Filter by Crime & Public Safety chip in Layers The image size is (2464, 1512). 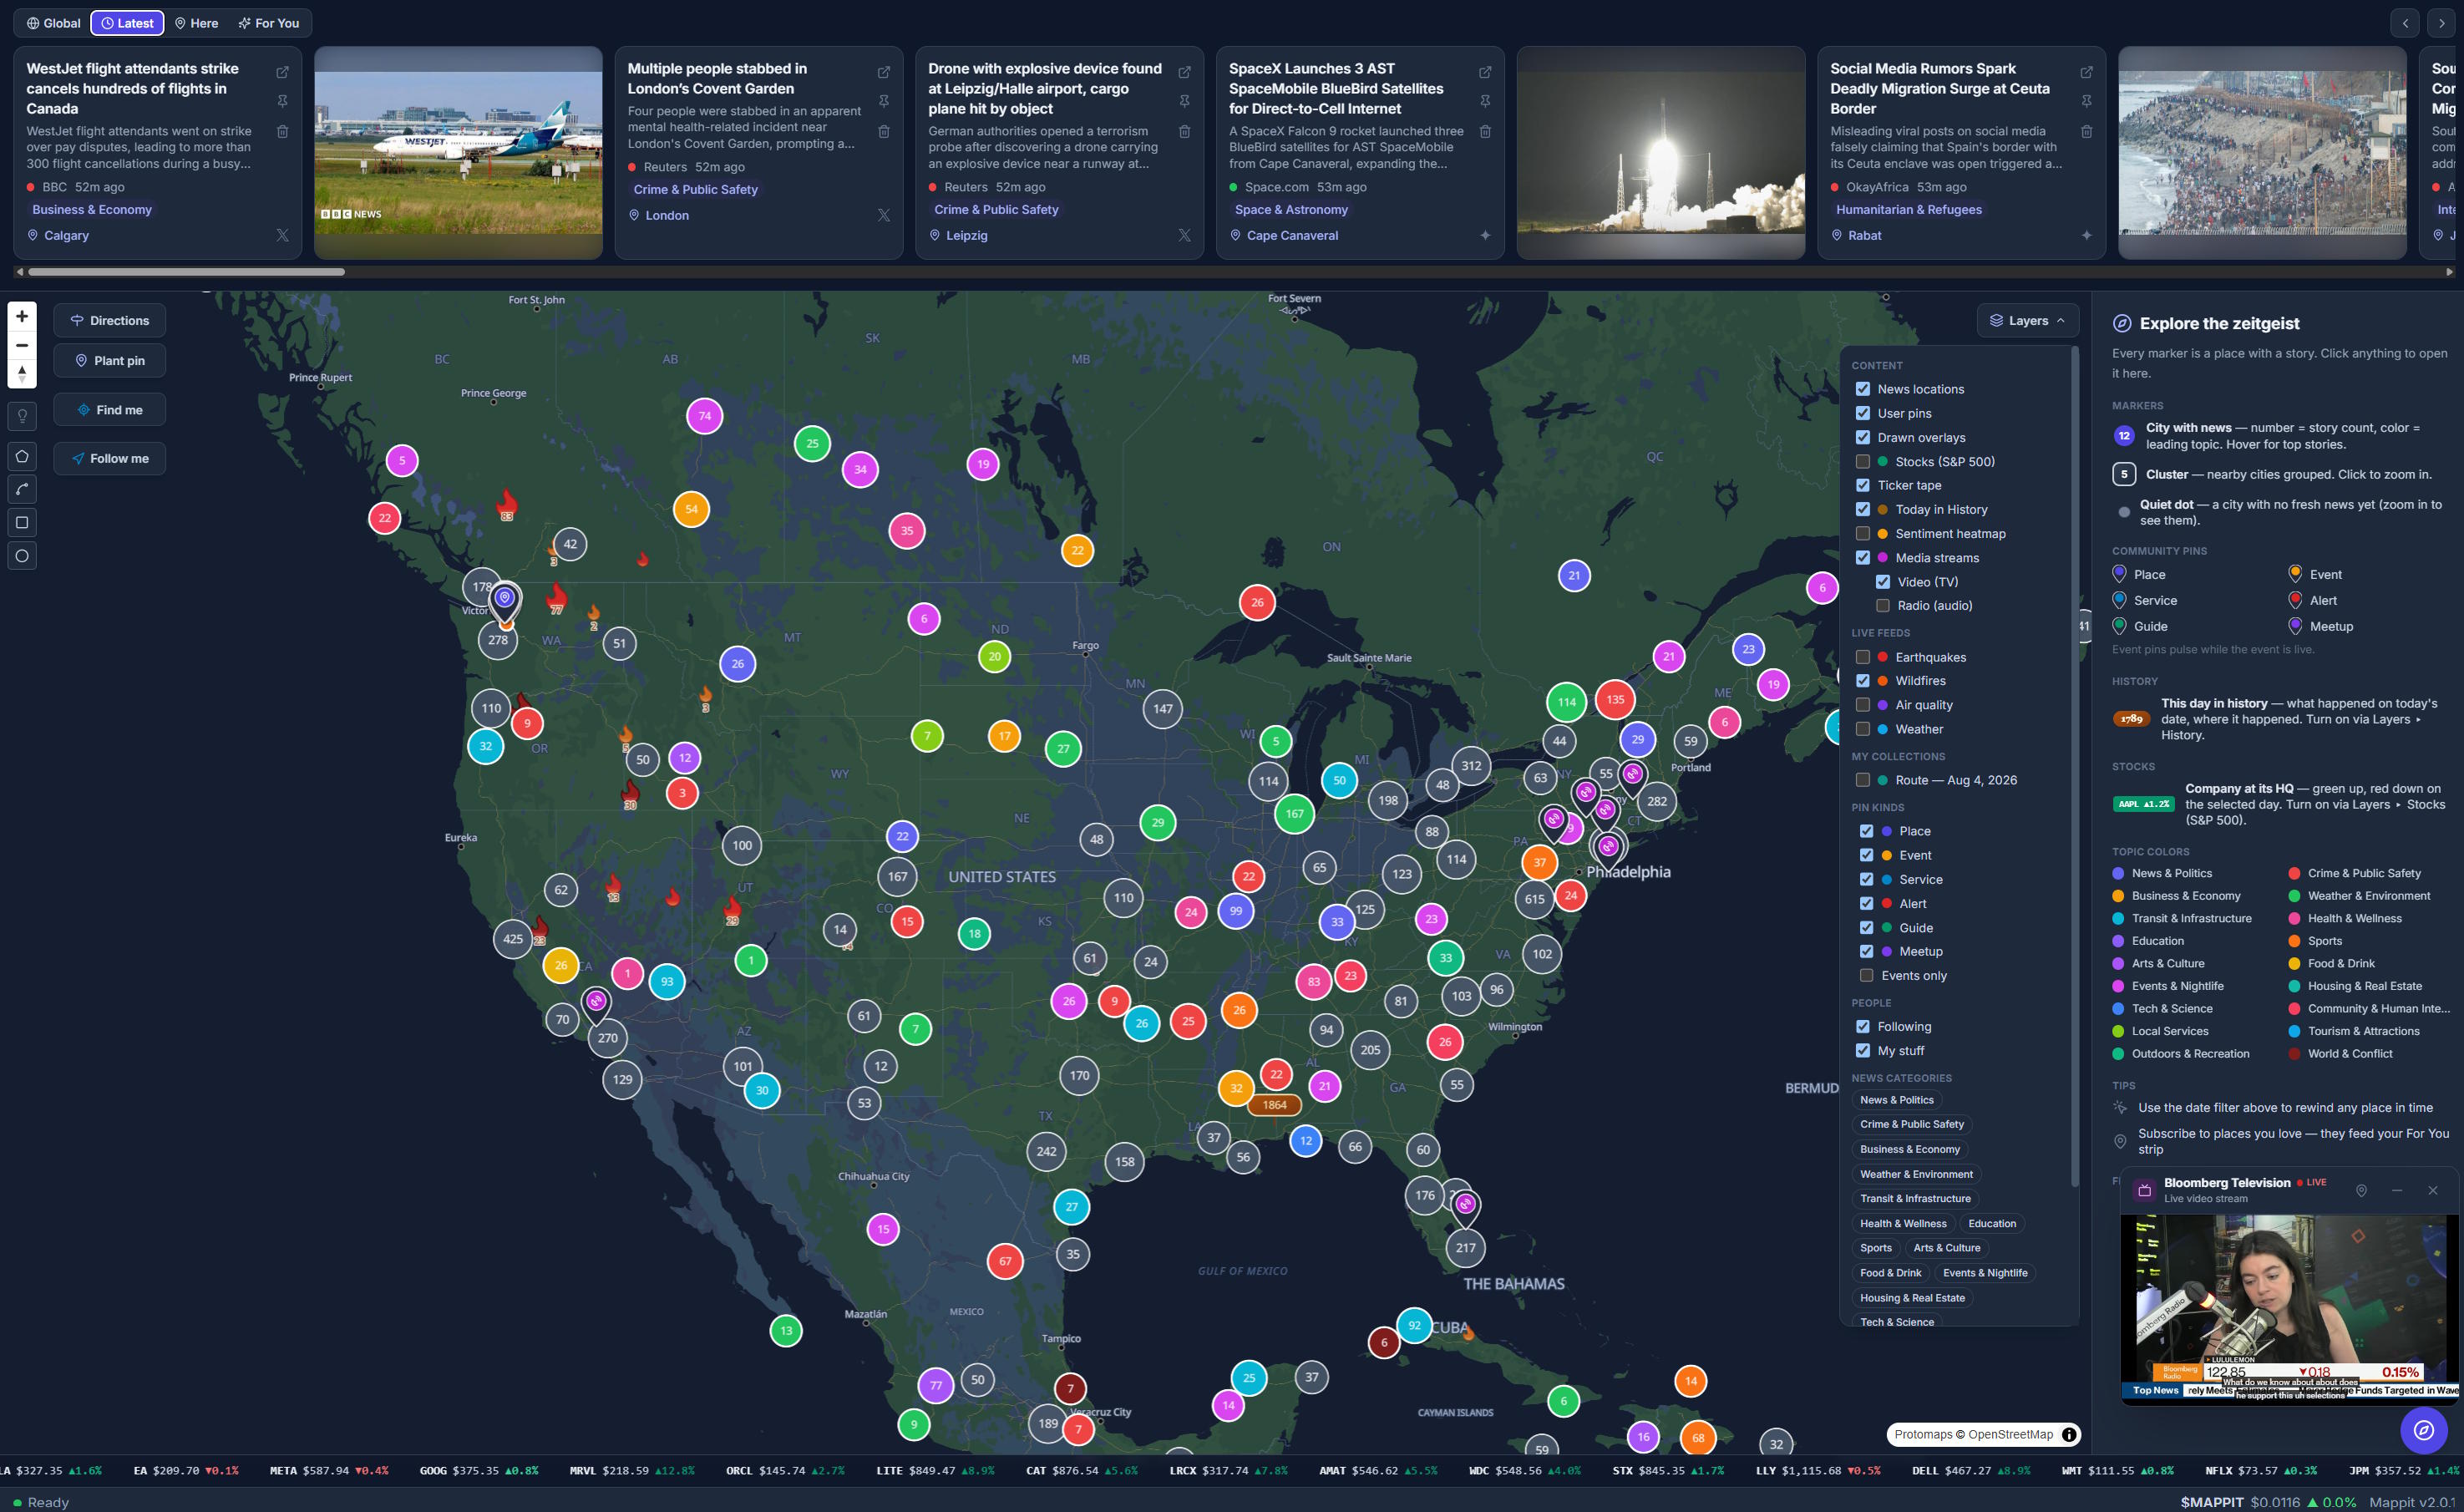click(1912, 1124)
